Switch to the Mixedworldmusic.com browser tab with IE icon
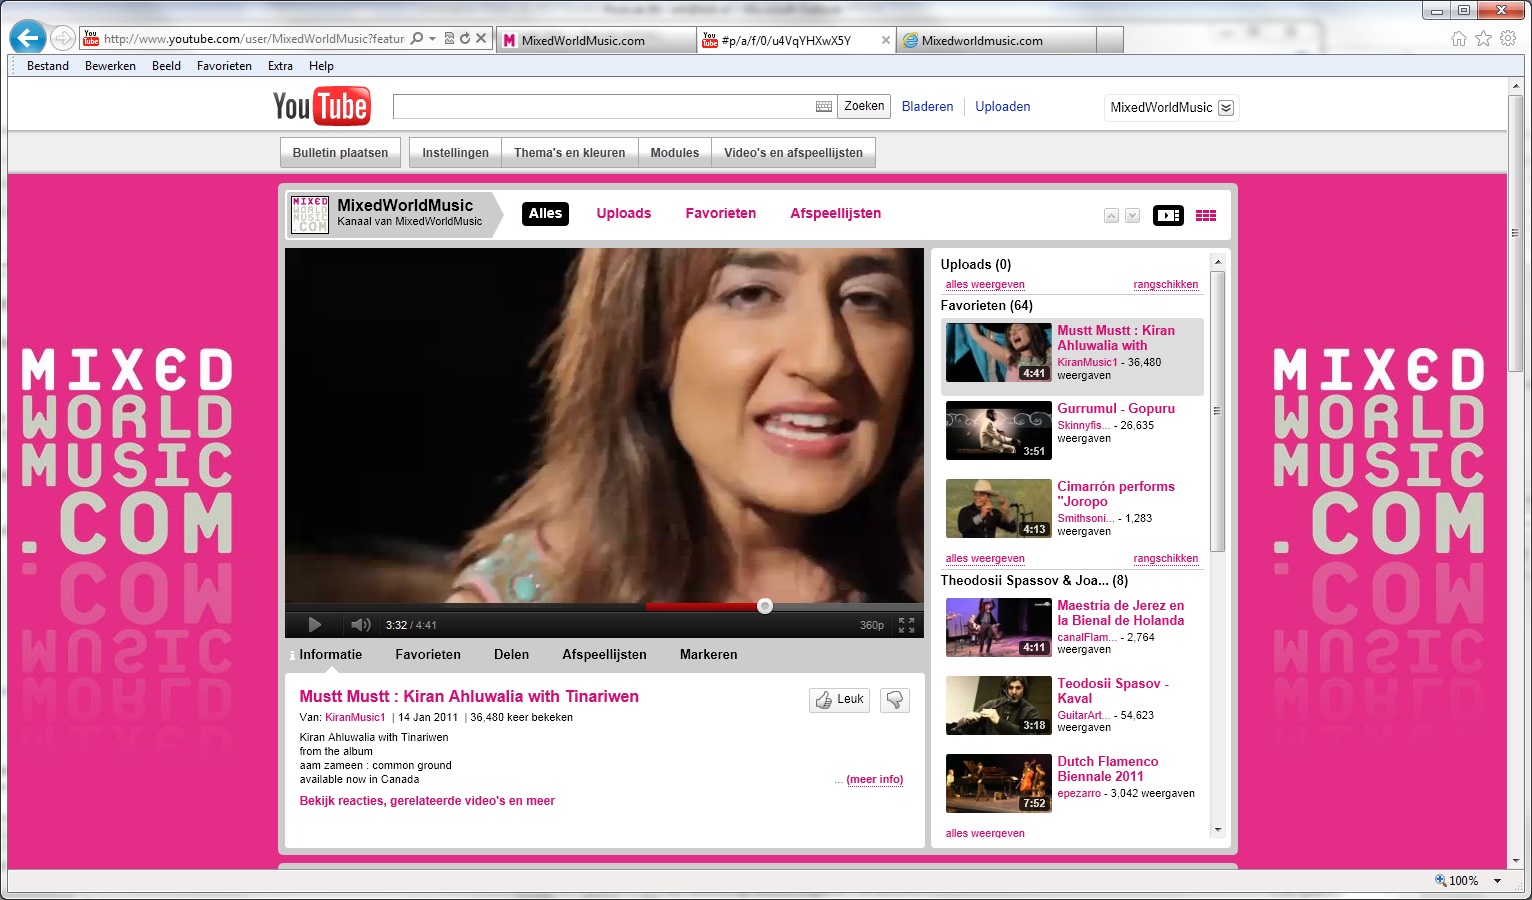 pos(995,40)
